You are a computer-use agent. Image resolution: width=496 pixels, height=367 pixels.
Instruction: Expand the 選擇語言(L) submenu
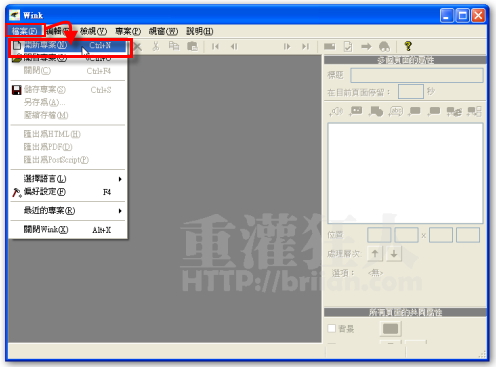(68, 179)
